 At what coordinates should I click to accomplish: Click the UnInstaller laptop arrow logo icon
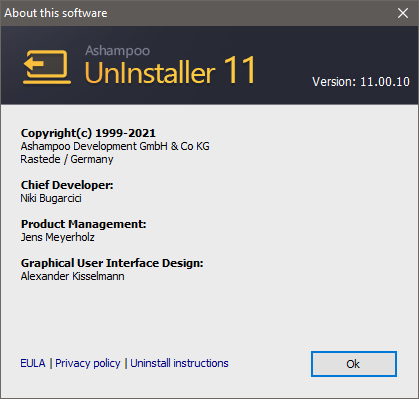pos(47,67)
